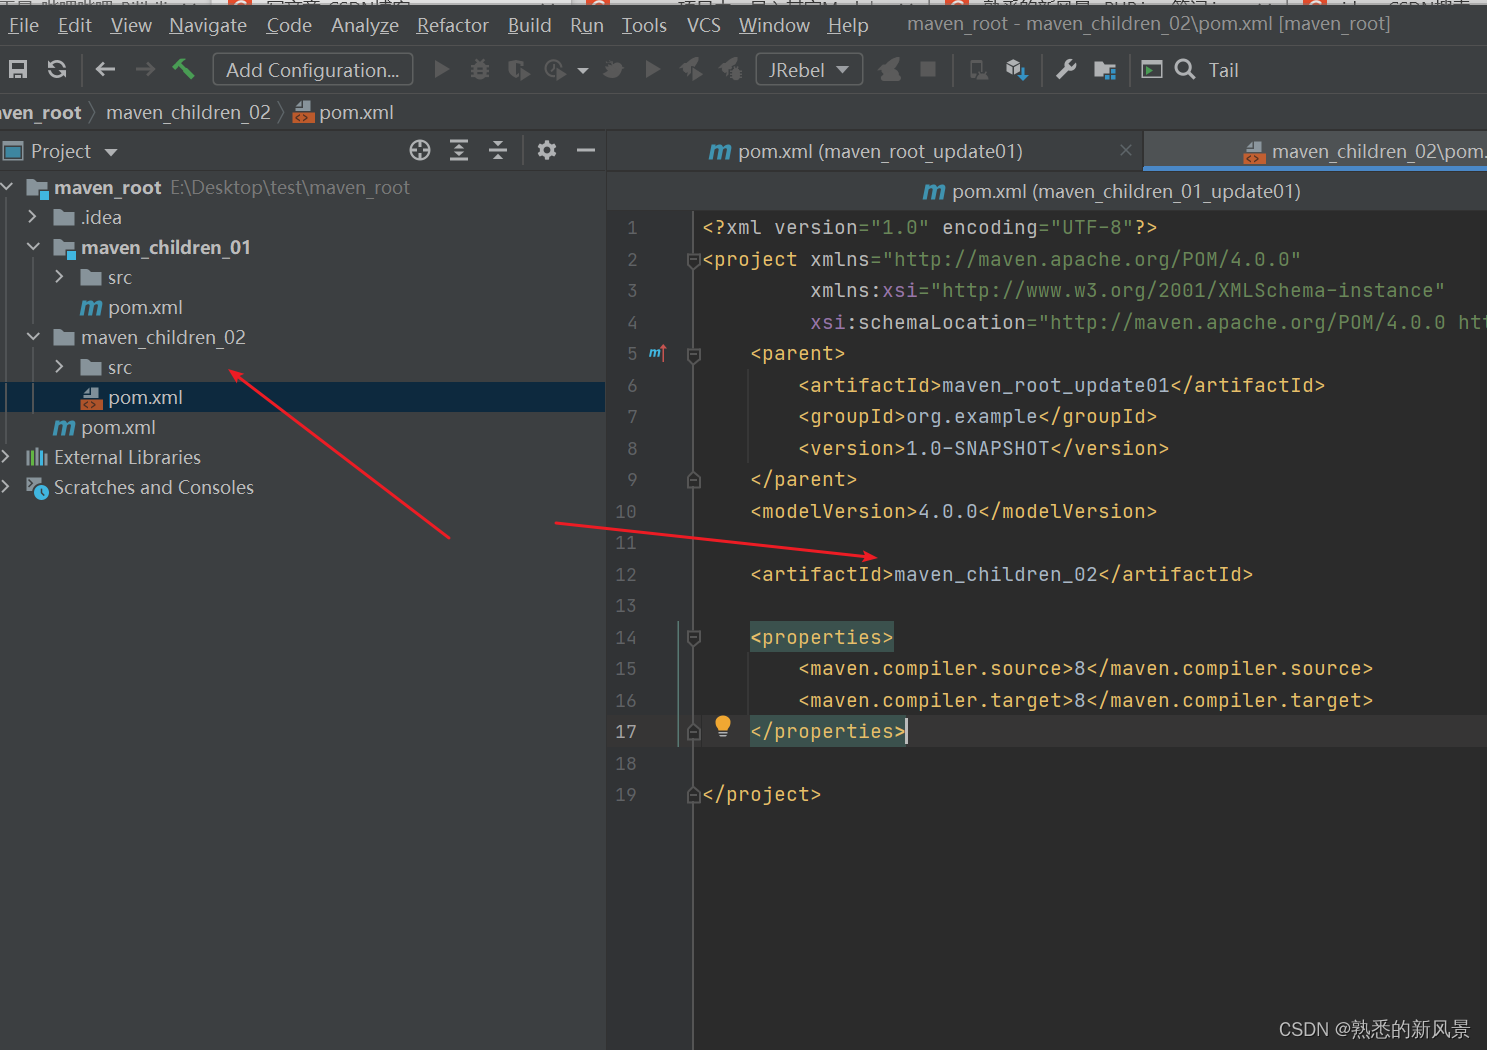Open the Edit menu

tap(75, 25)
